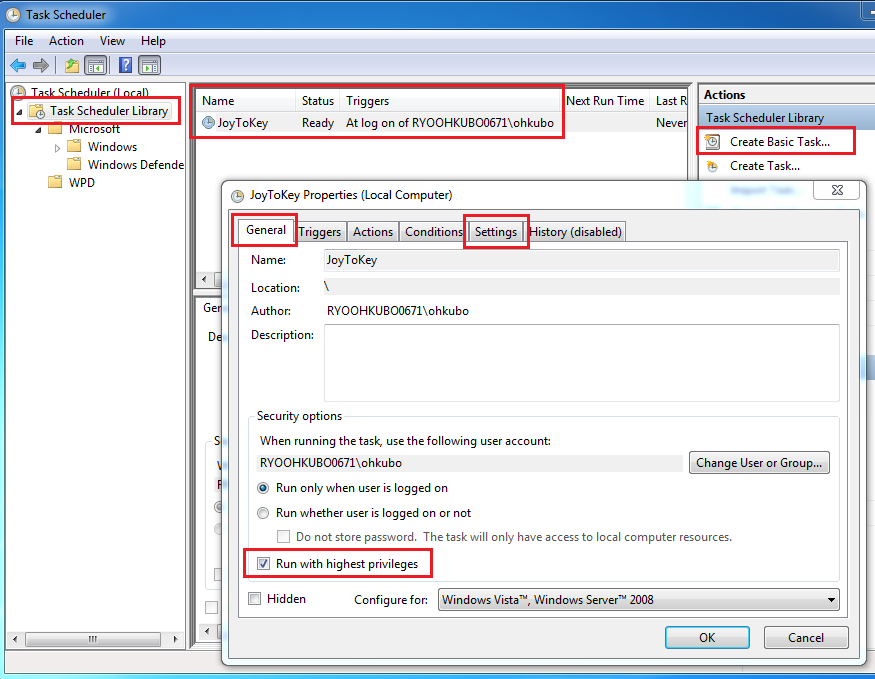Close the JoyToKey Properties dialog
875x679 pixels.
(837, 190)
